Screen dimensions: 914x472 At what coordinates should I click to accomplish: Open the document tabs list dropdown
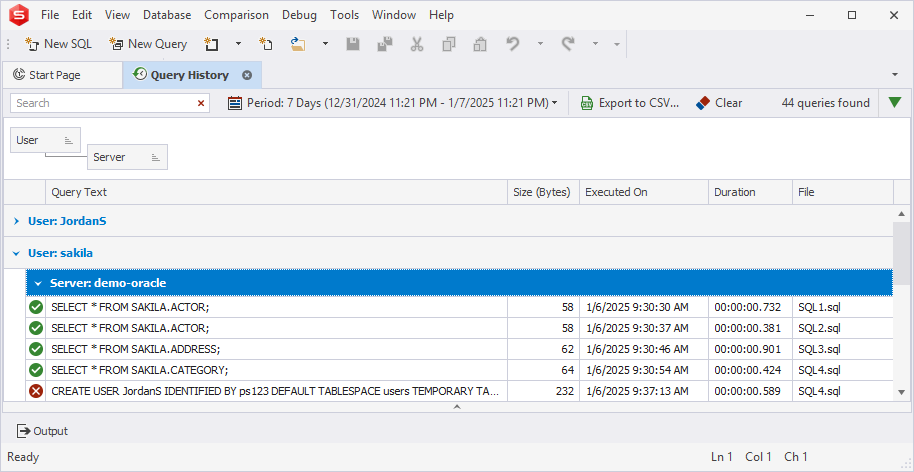[x=895, y=75]
